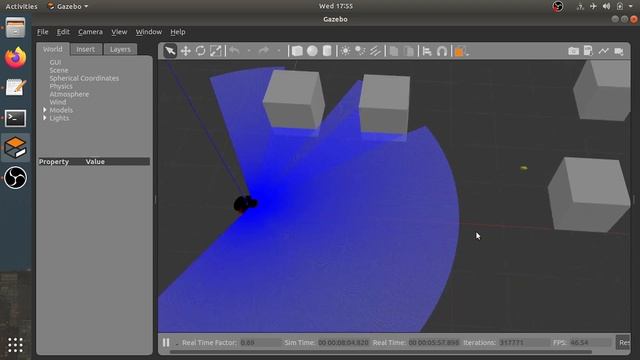Select GUI in the world tree
Image resolution: width=640 pixels, height=360 pixels.
coord(55,62)
